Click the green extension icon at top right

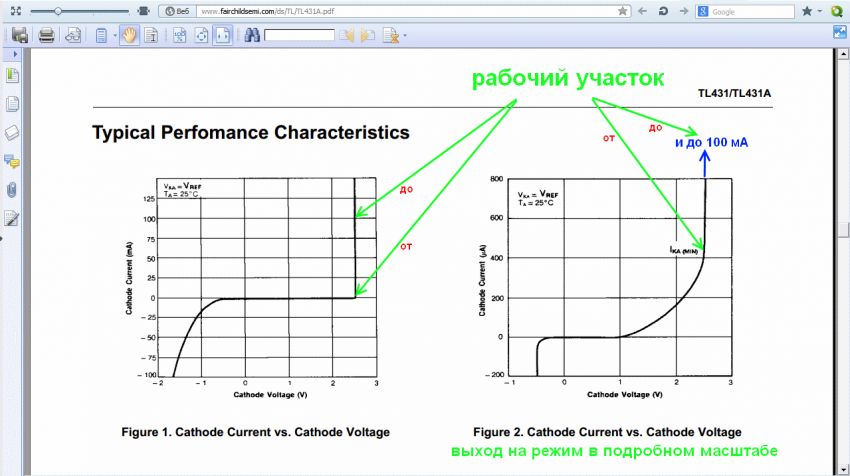point(837,11)
